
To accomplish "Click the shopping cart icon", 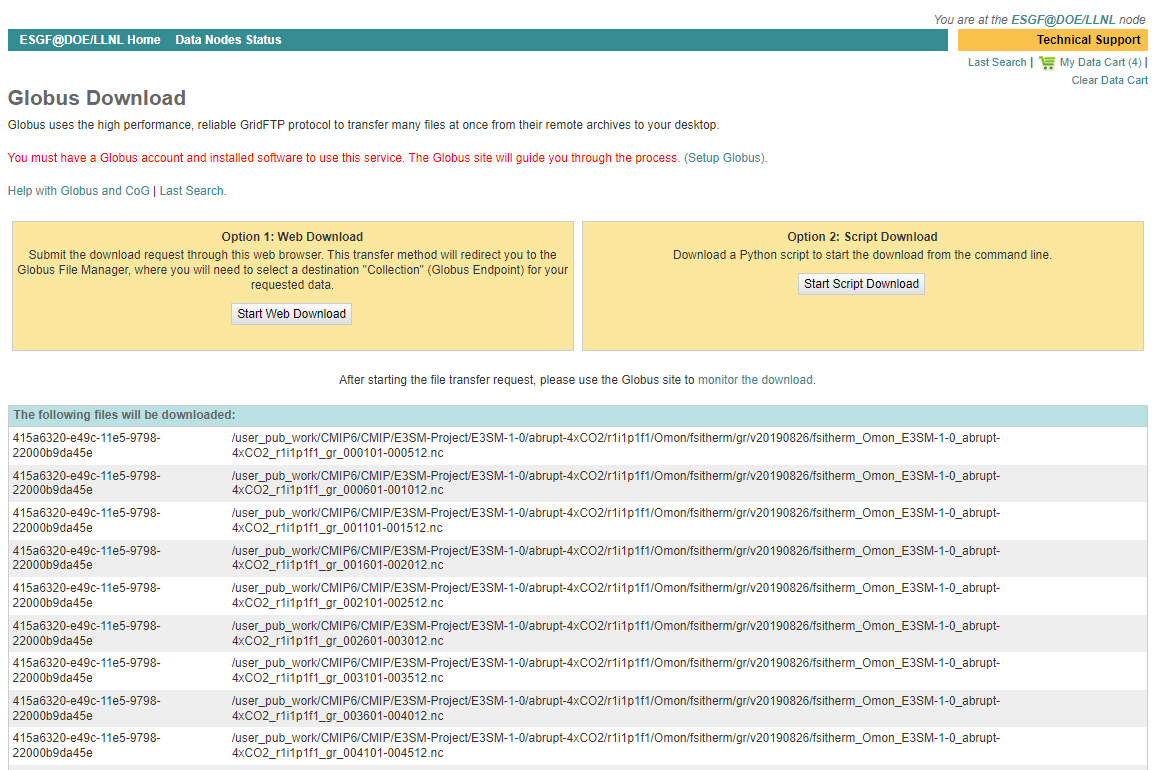I will tap(1047, 63).
